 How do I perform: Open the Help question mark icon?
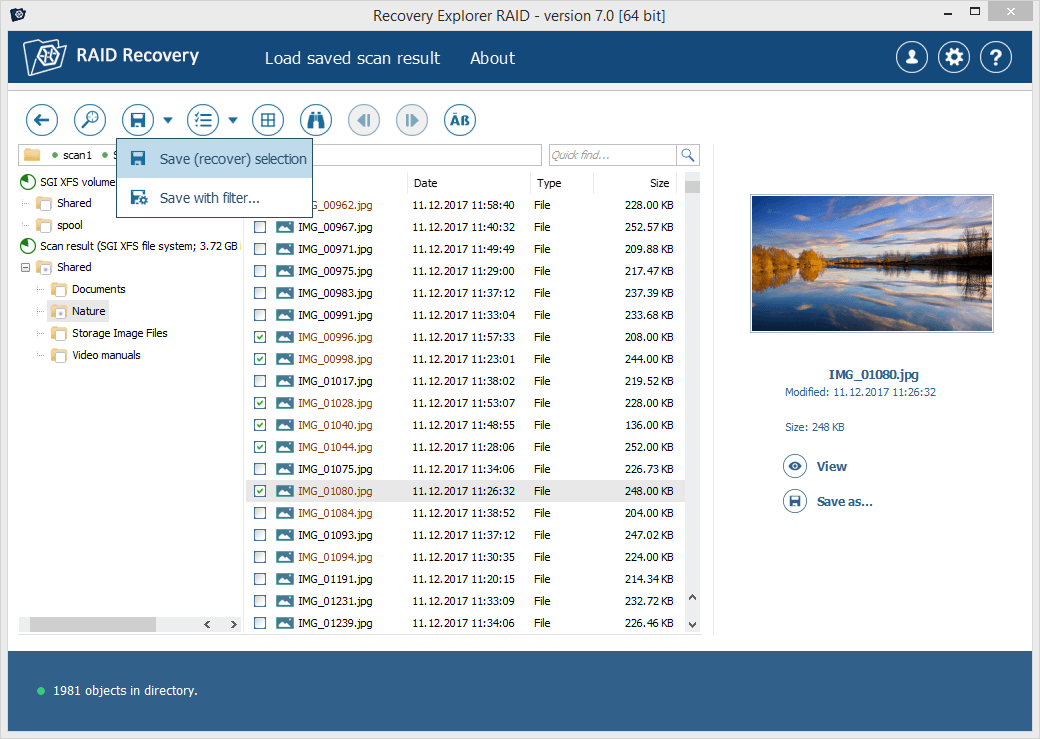995,57
